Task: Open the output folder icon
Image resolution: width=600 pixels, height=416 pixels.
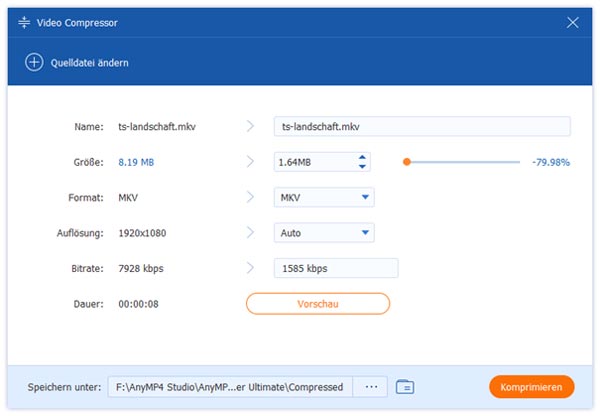Action: (x=405, y=387)
